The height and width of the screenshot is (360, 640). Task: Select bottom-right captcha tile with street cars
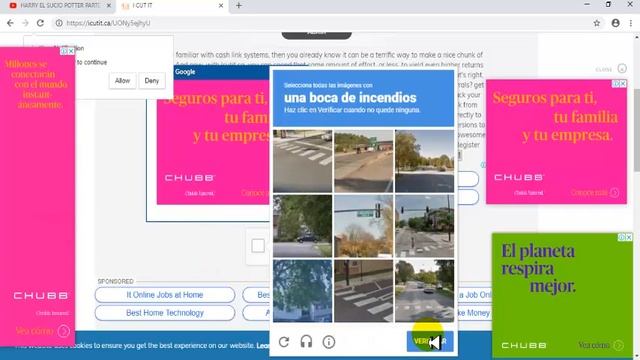pos(424,291)
